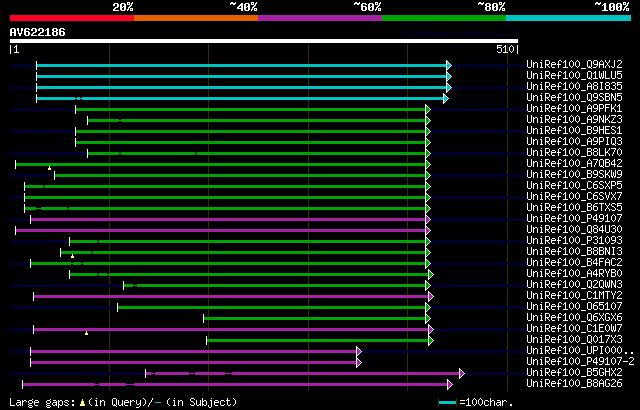This screenshot has height=410, width=640.
Task: Select the UniRef100_A7QB42 label
Action: (574, 163)
